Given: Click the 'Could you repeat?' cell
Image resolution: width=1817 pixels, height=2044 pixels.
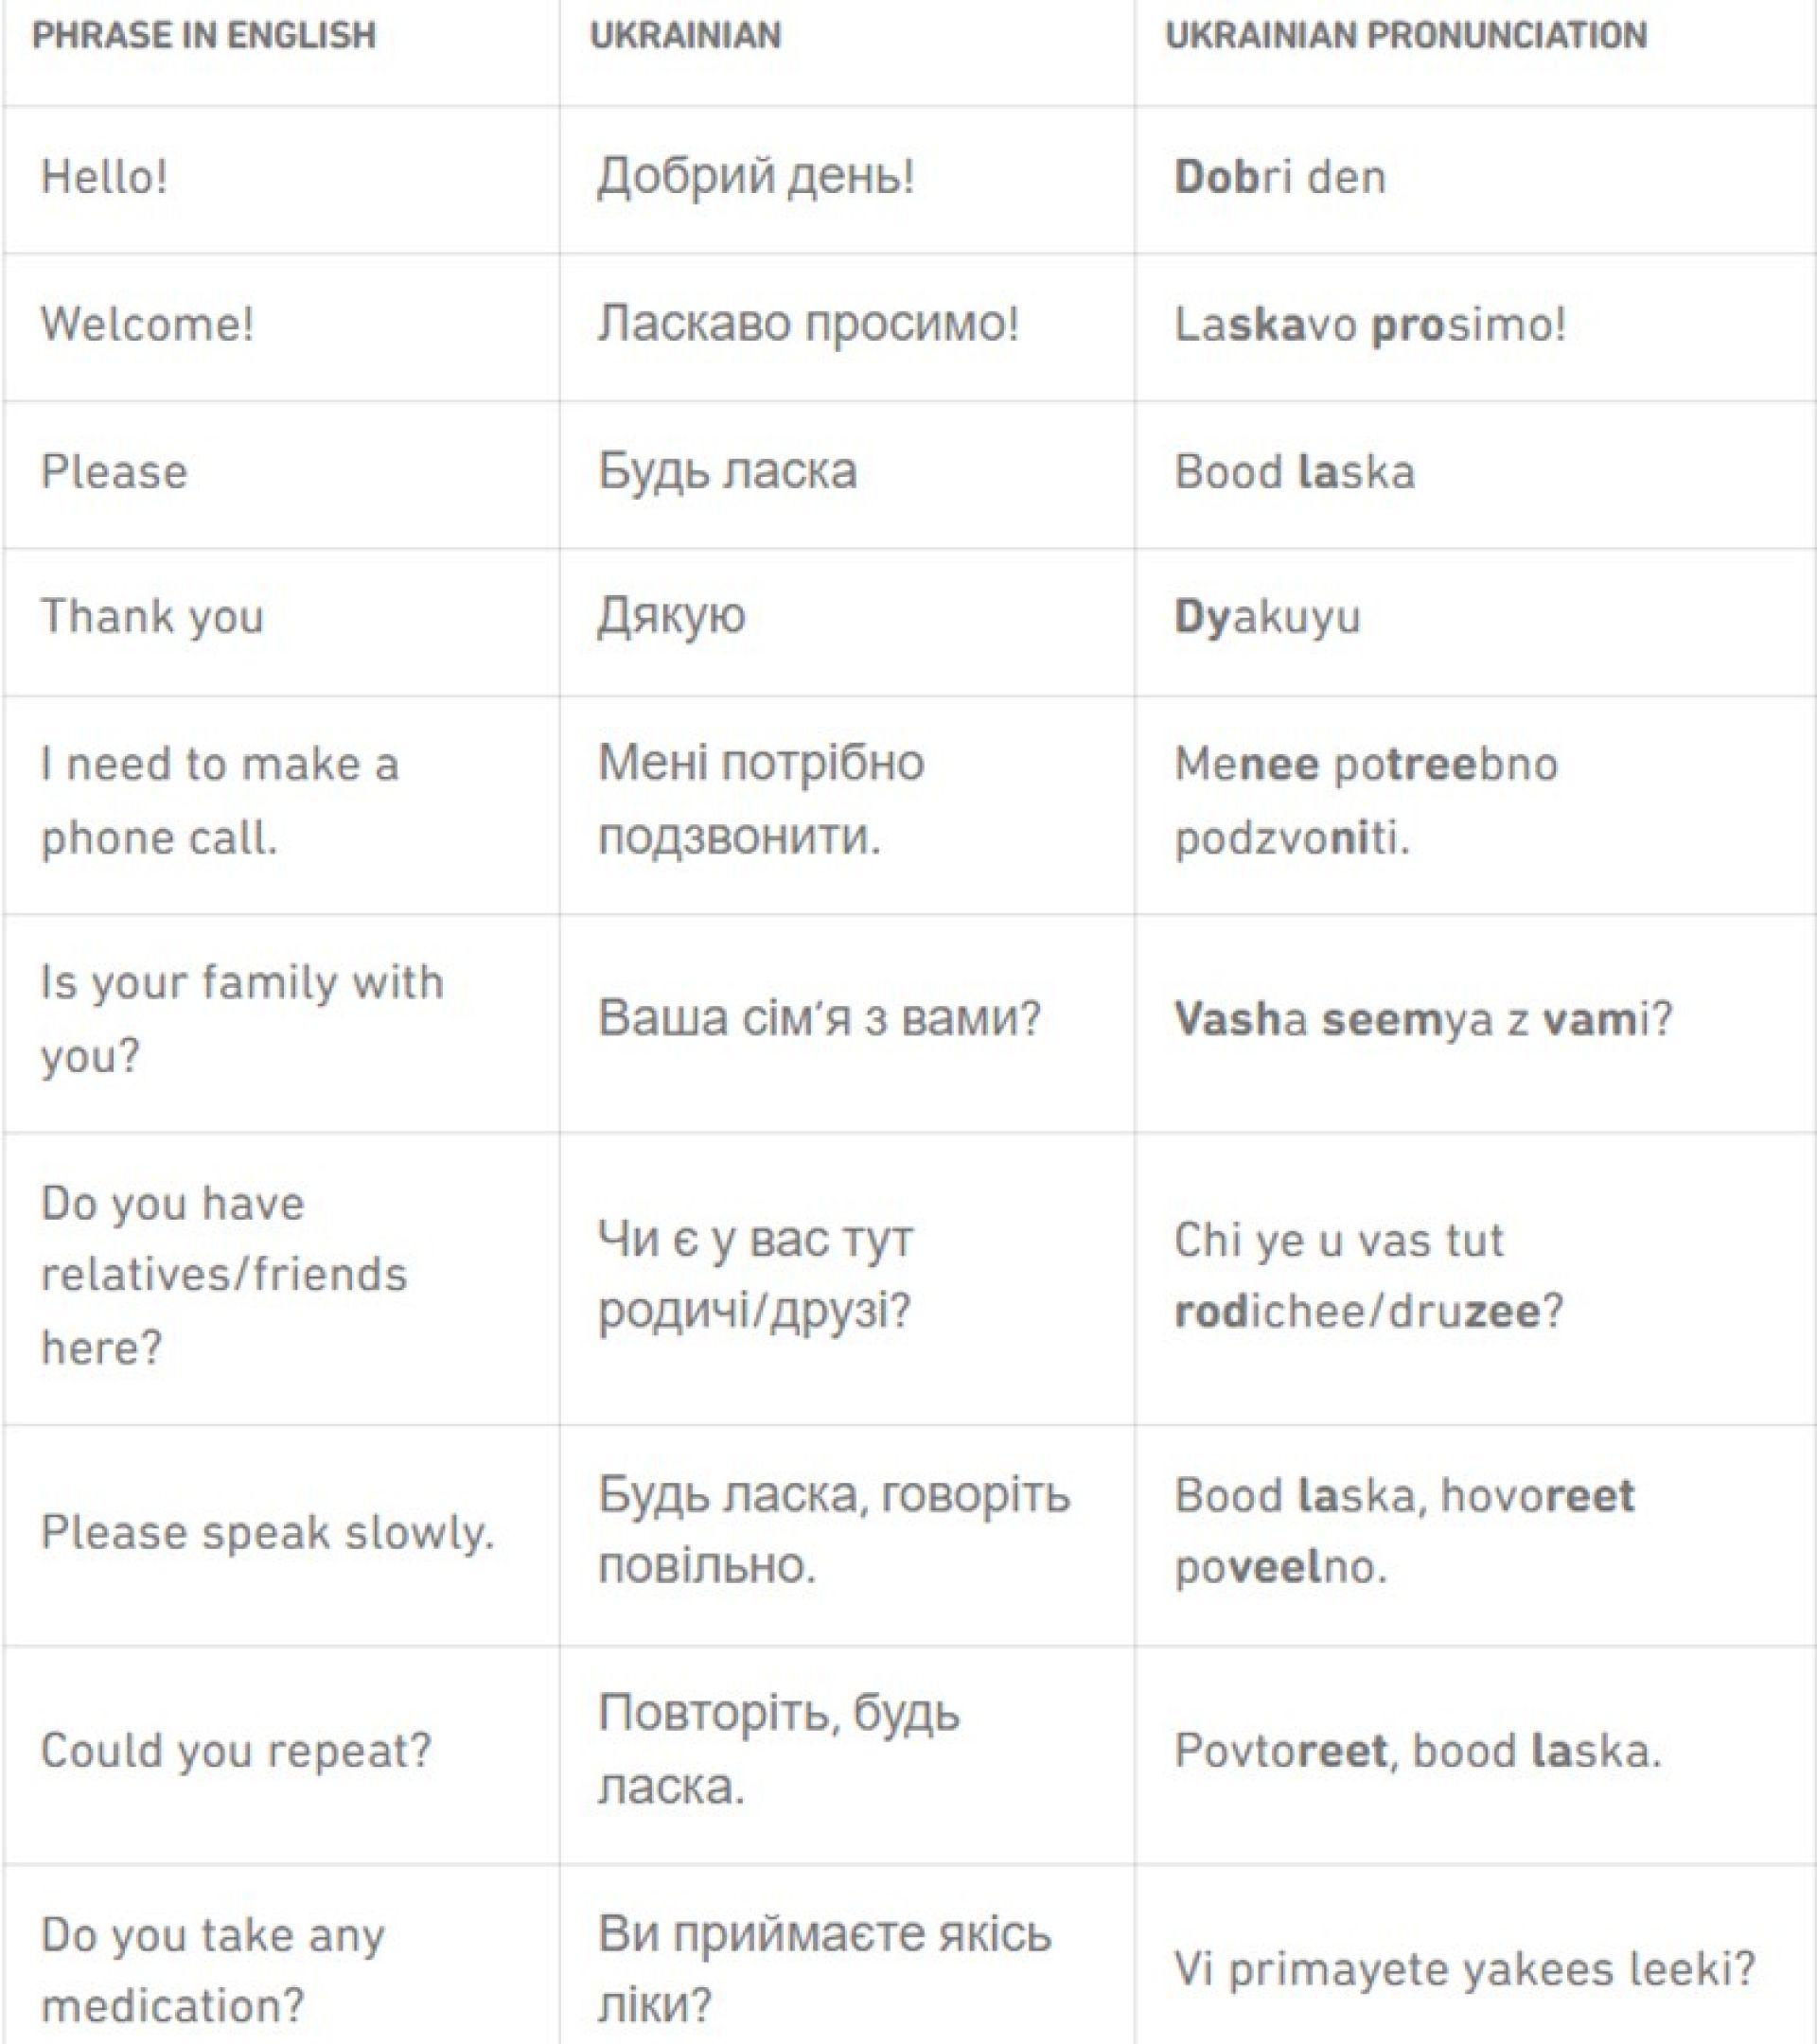Looking at the screenshot, I should pos(236,1751).
